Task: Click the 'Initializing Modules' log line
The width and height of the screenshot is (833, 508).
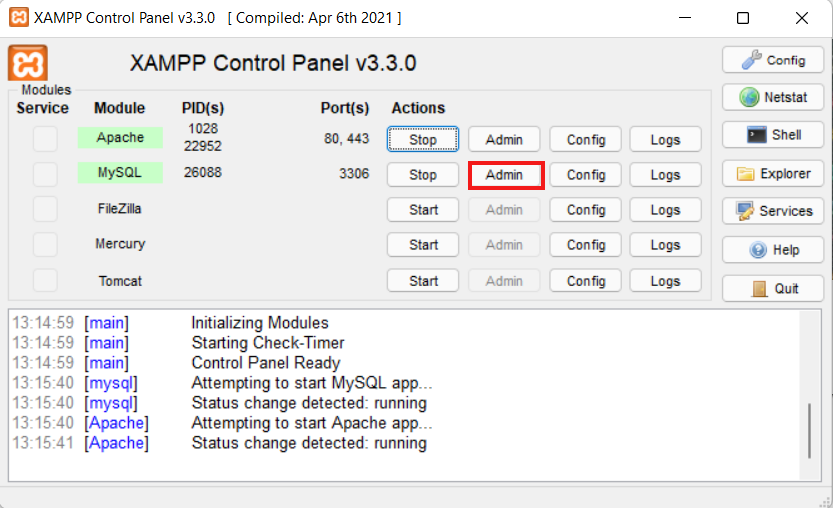Action: 260,323
